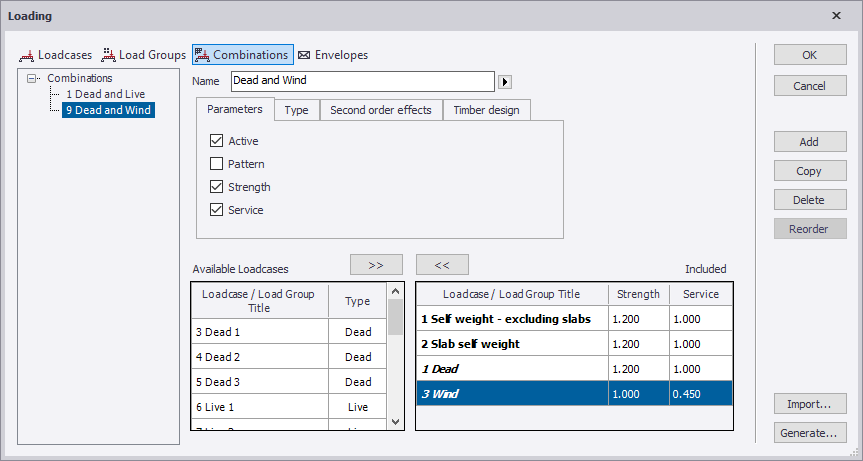Click the Copy button
This screenshot has width=863, height=461.
[x=810, y=171]
